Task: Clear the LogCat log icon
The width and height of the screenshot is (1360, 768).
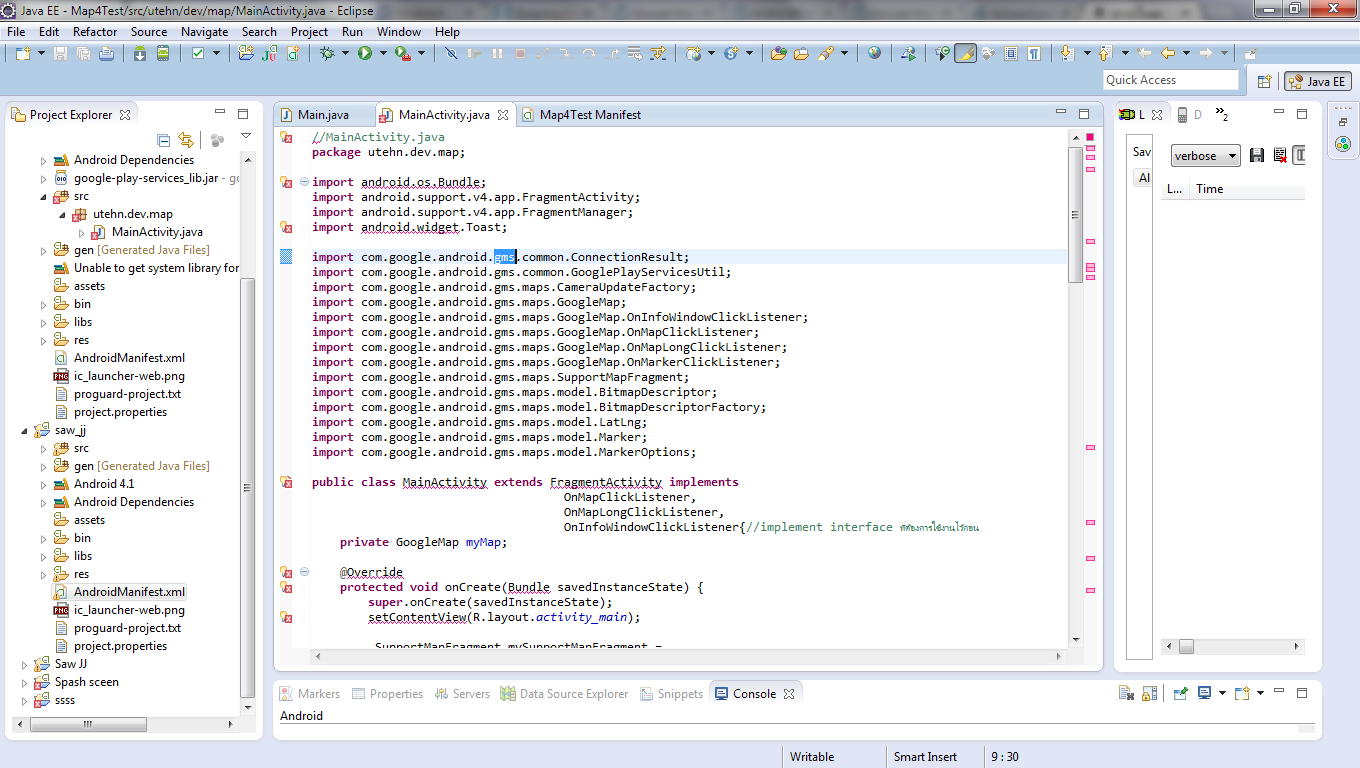Action: (1280, 155)
